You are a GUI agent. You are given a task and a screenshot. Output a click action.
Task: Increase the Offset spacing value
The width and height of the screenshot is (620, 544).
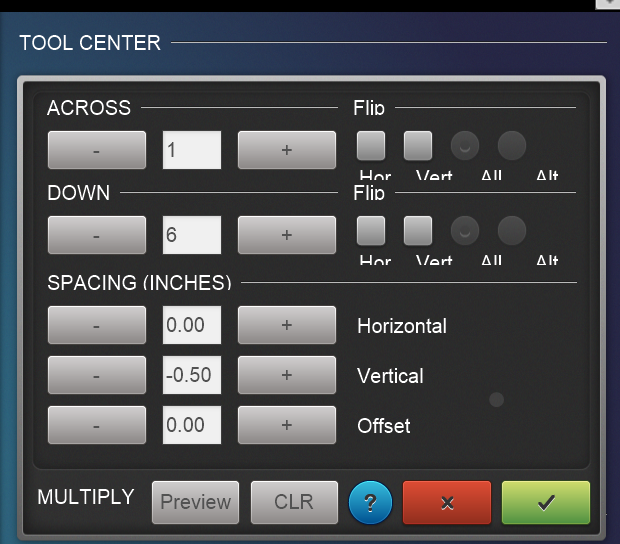pos(287,425)
